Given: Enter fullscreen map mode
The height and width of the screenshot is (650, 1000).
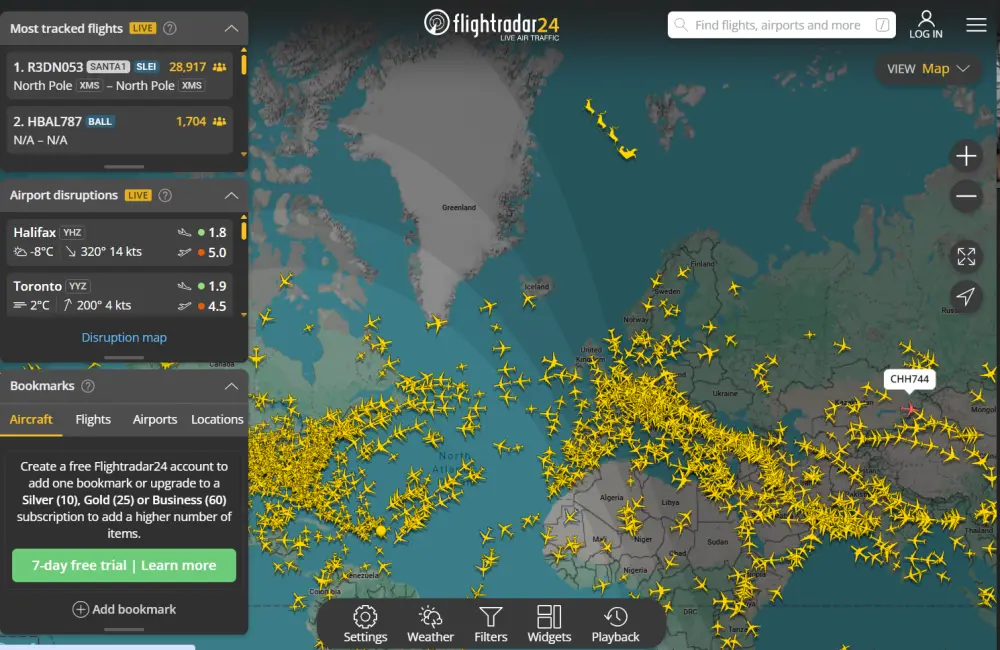Looking at the screenshot, I should click(966, 256).
